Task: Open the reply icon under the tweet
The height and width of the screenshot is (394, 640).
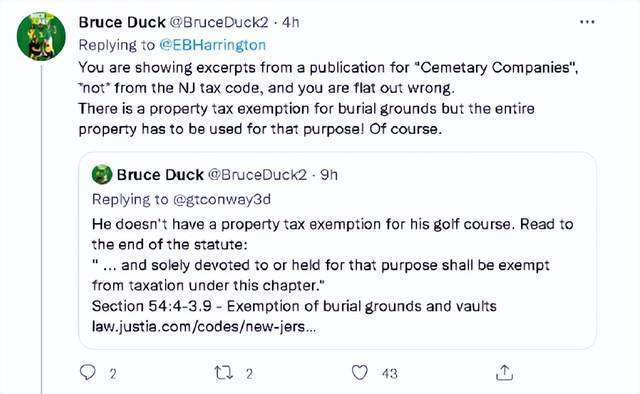Action: point(87,372)
